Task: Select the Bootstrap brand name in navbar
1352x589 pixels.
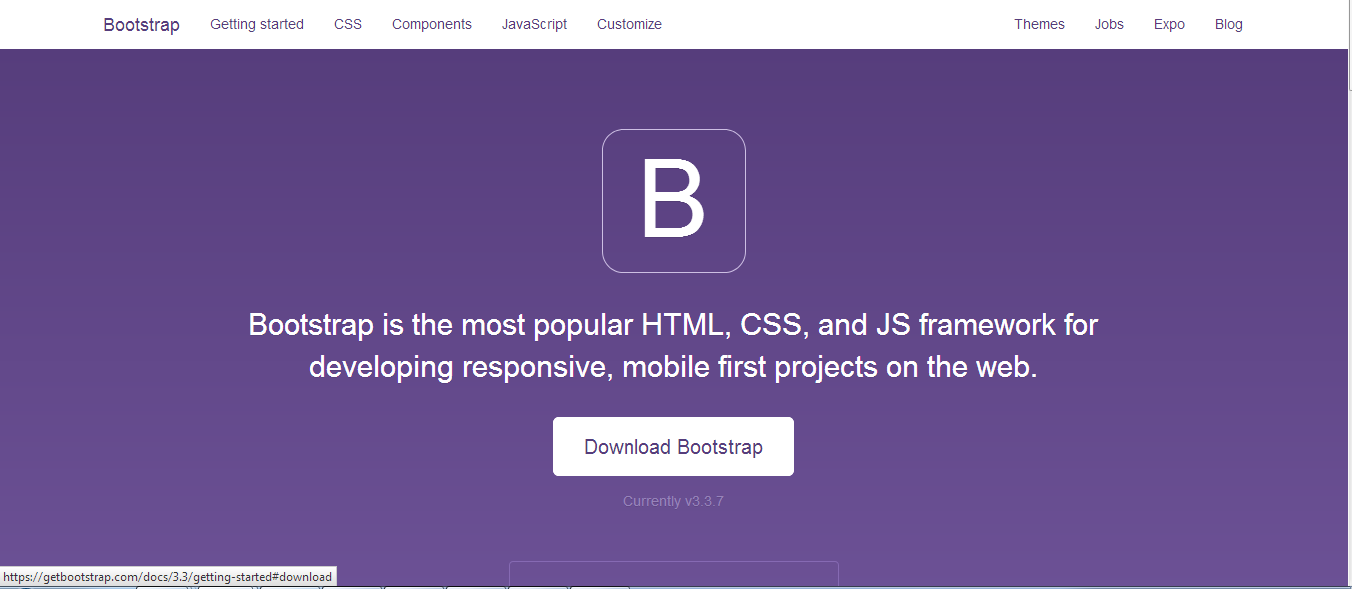Action: [x=140, y=24]
